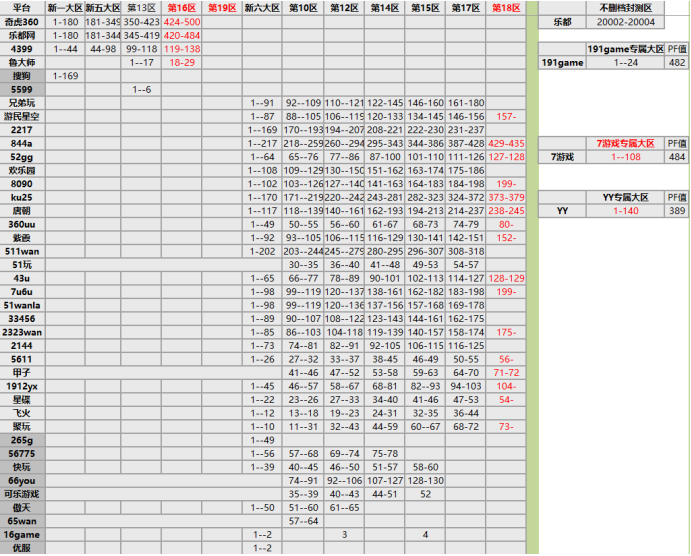The height and width of the screenshot is (556, 691).
Task: Select the "可乐游戏" row label
Action: coord(22,494)
